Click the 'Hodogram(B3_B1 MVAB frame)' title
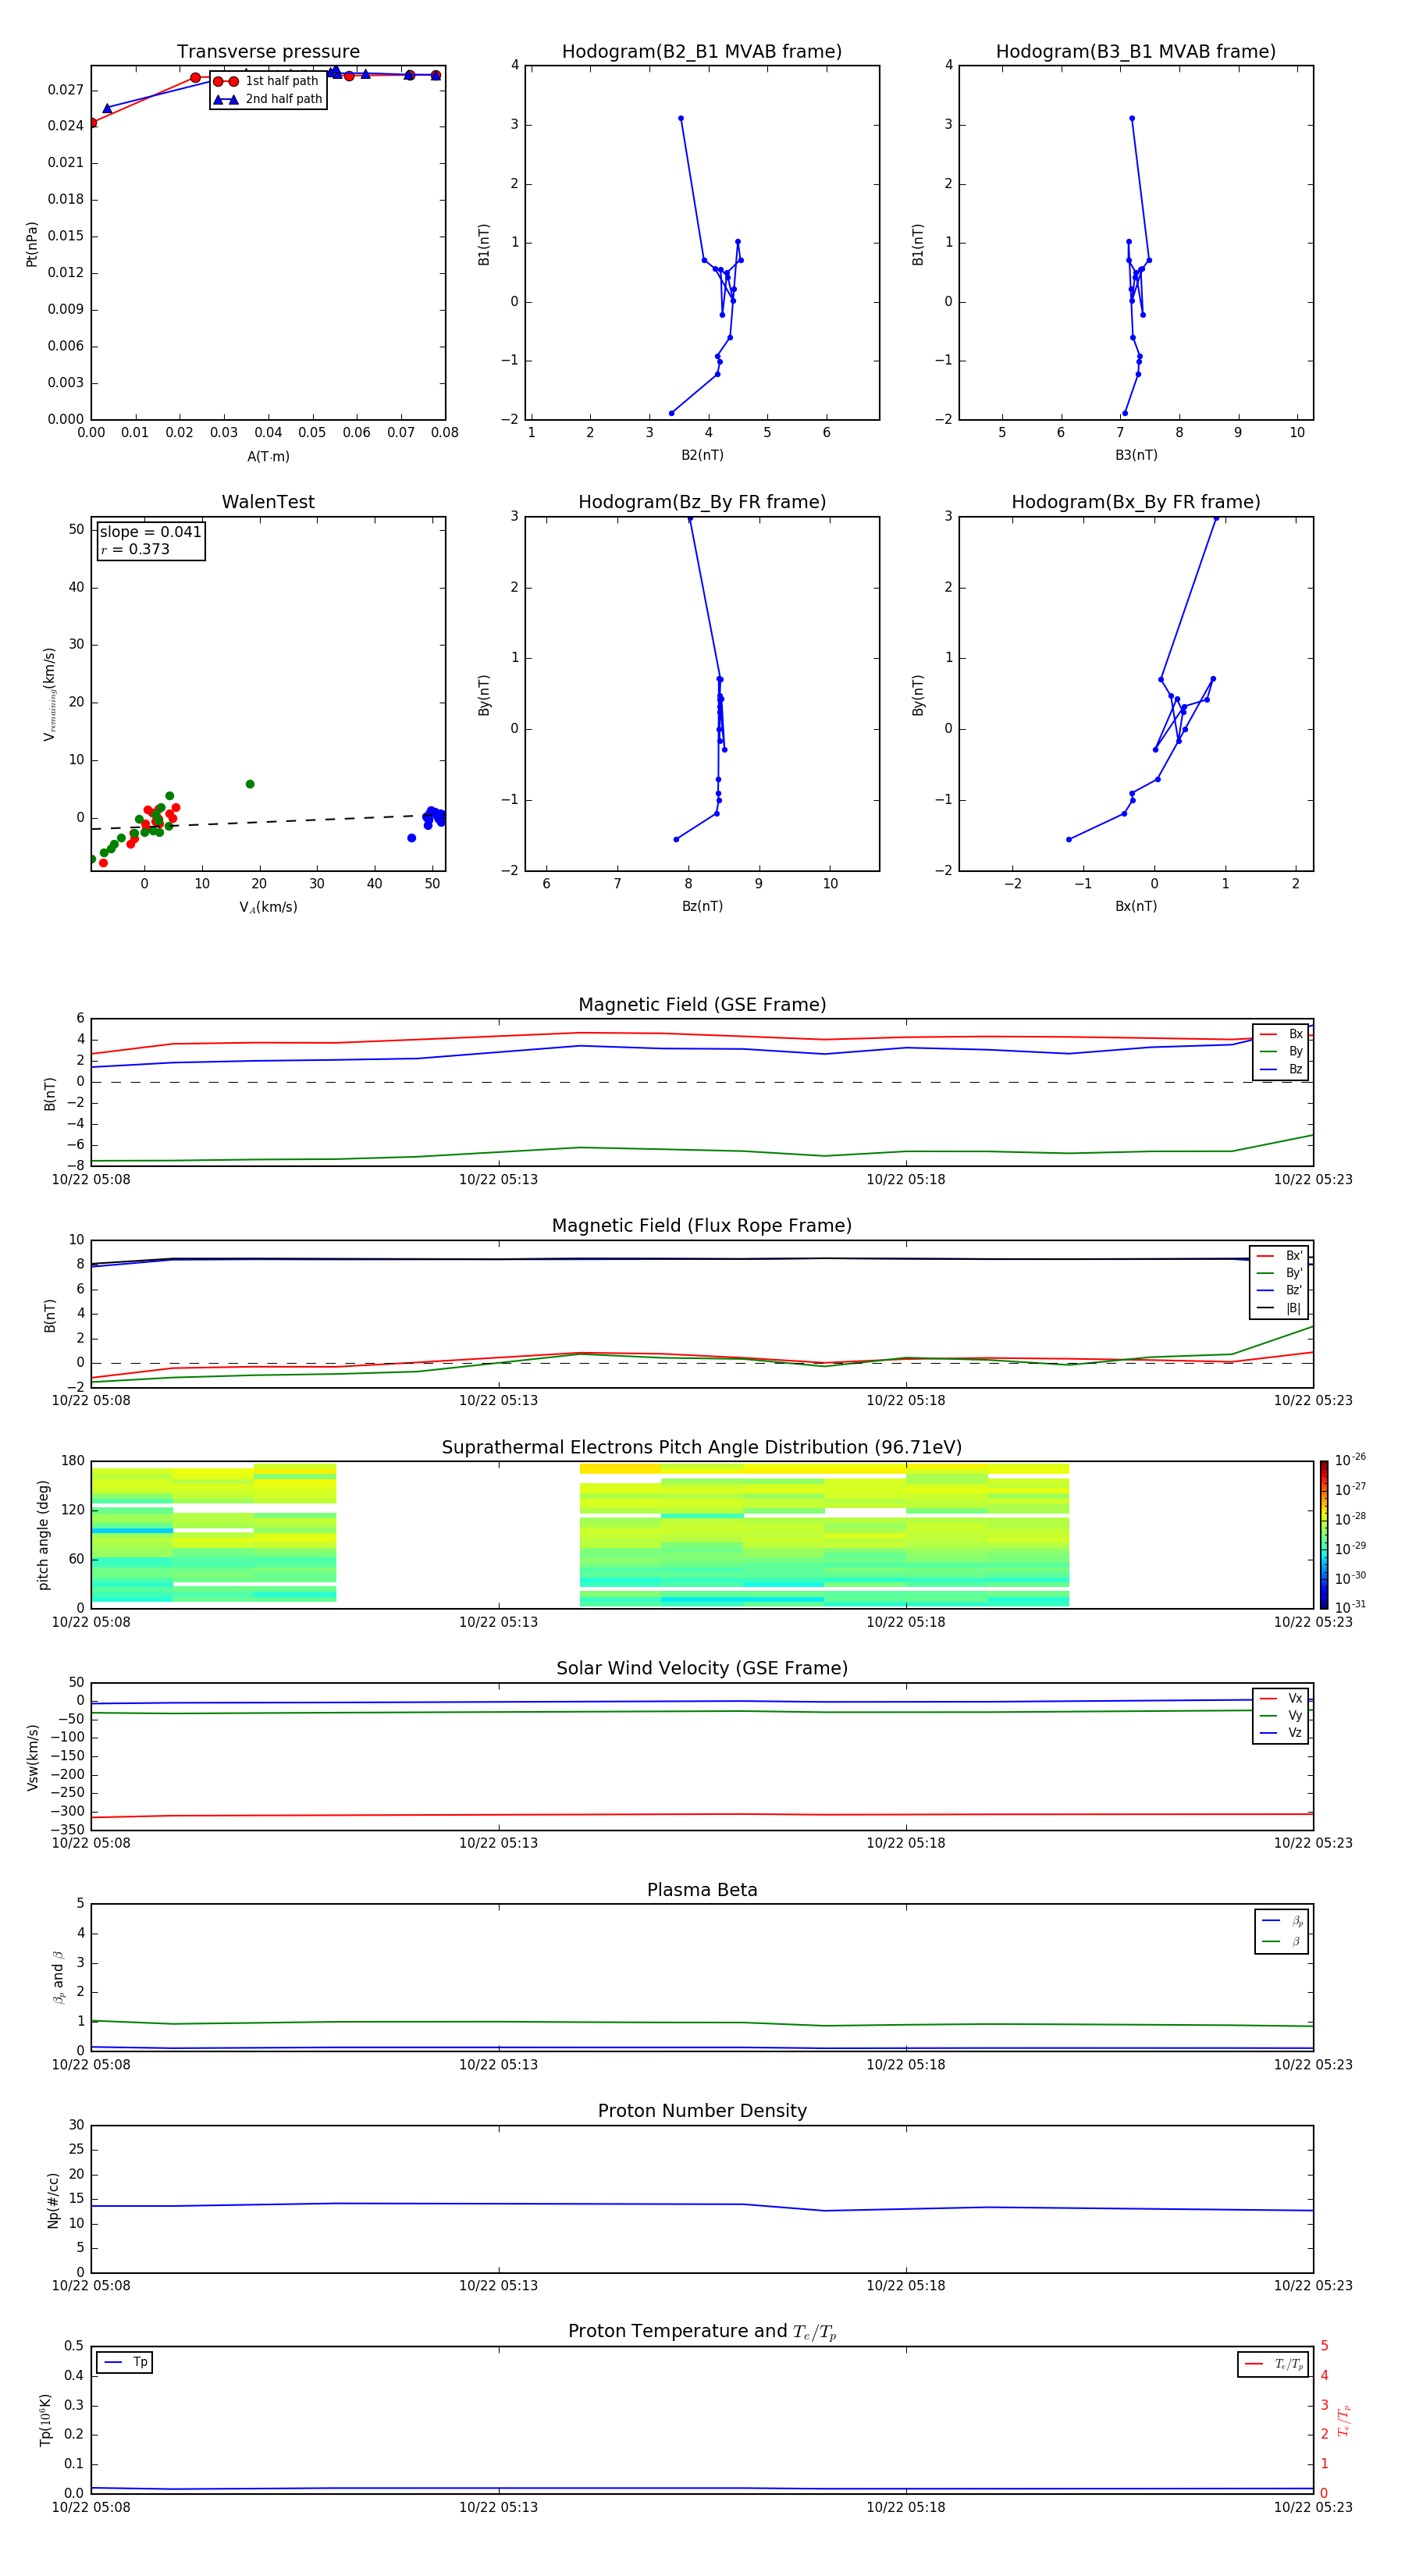 pyautogui.click(x=1136, y=52)
